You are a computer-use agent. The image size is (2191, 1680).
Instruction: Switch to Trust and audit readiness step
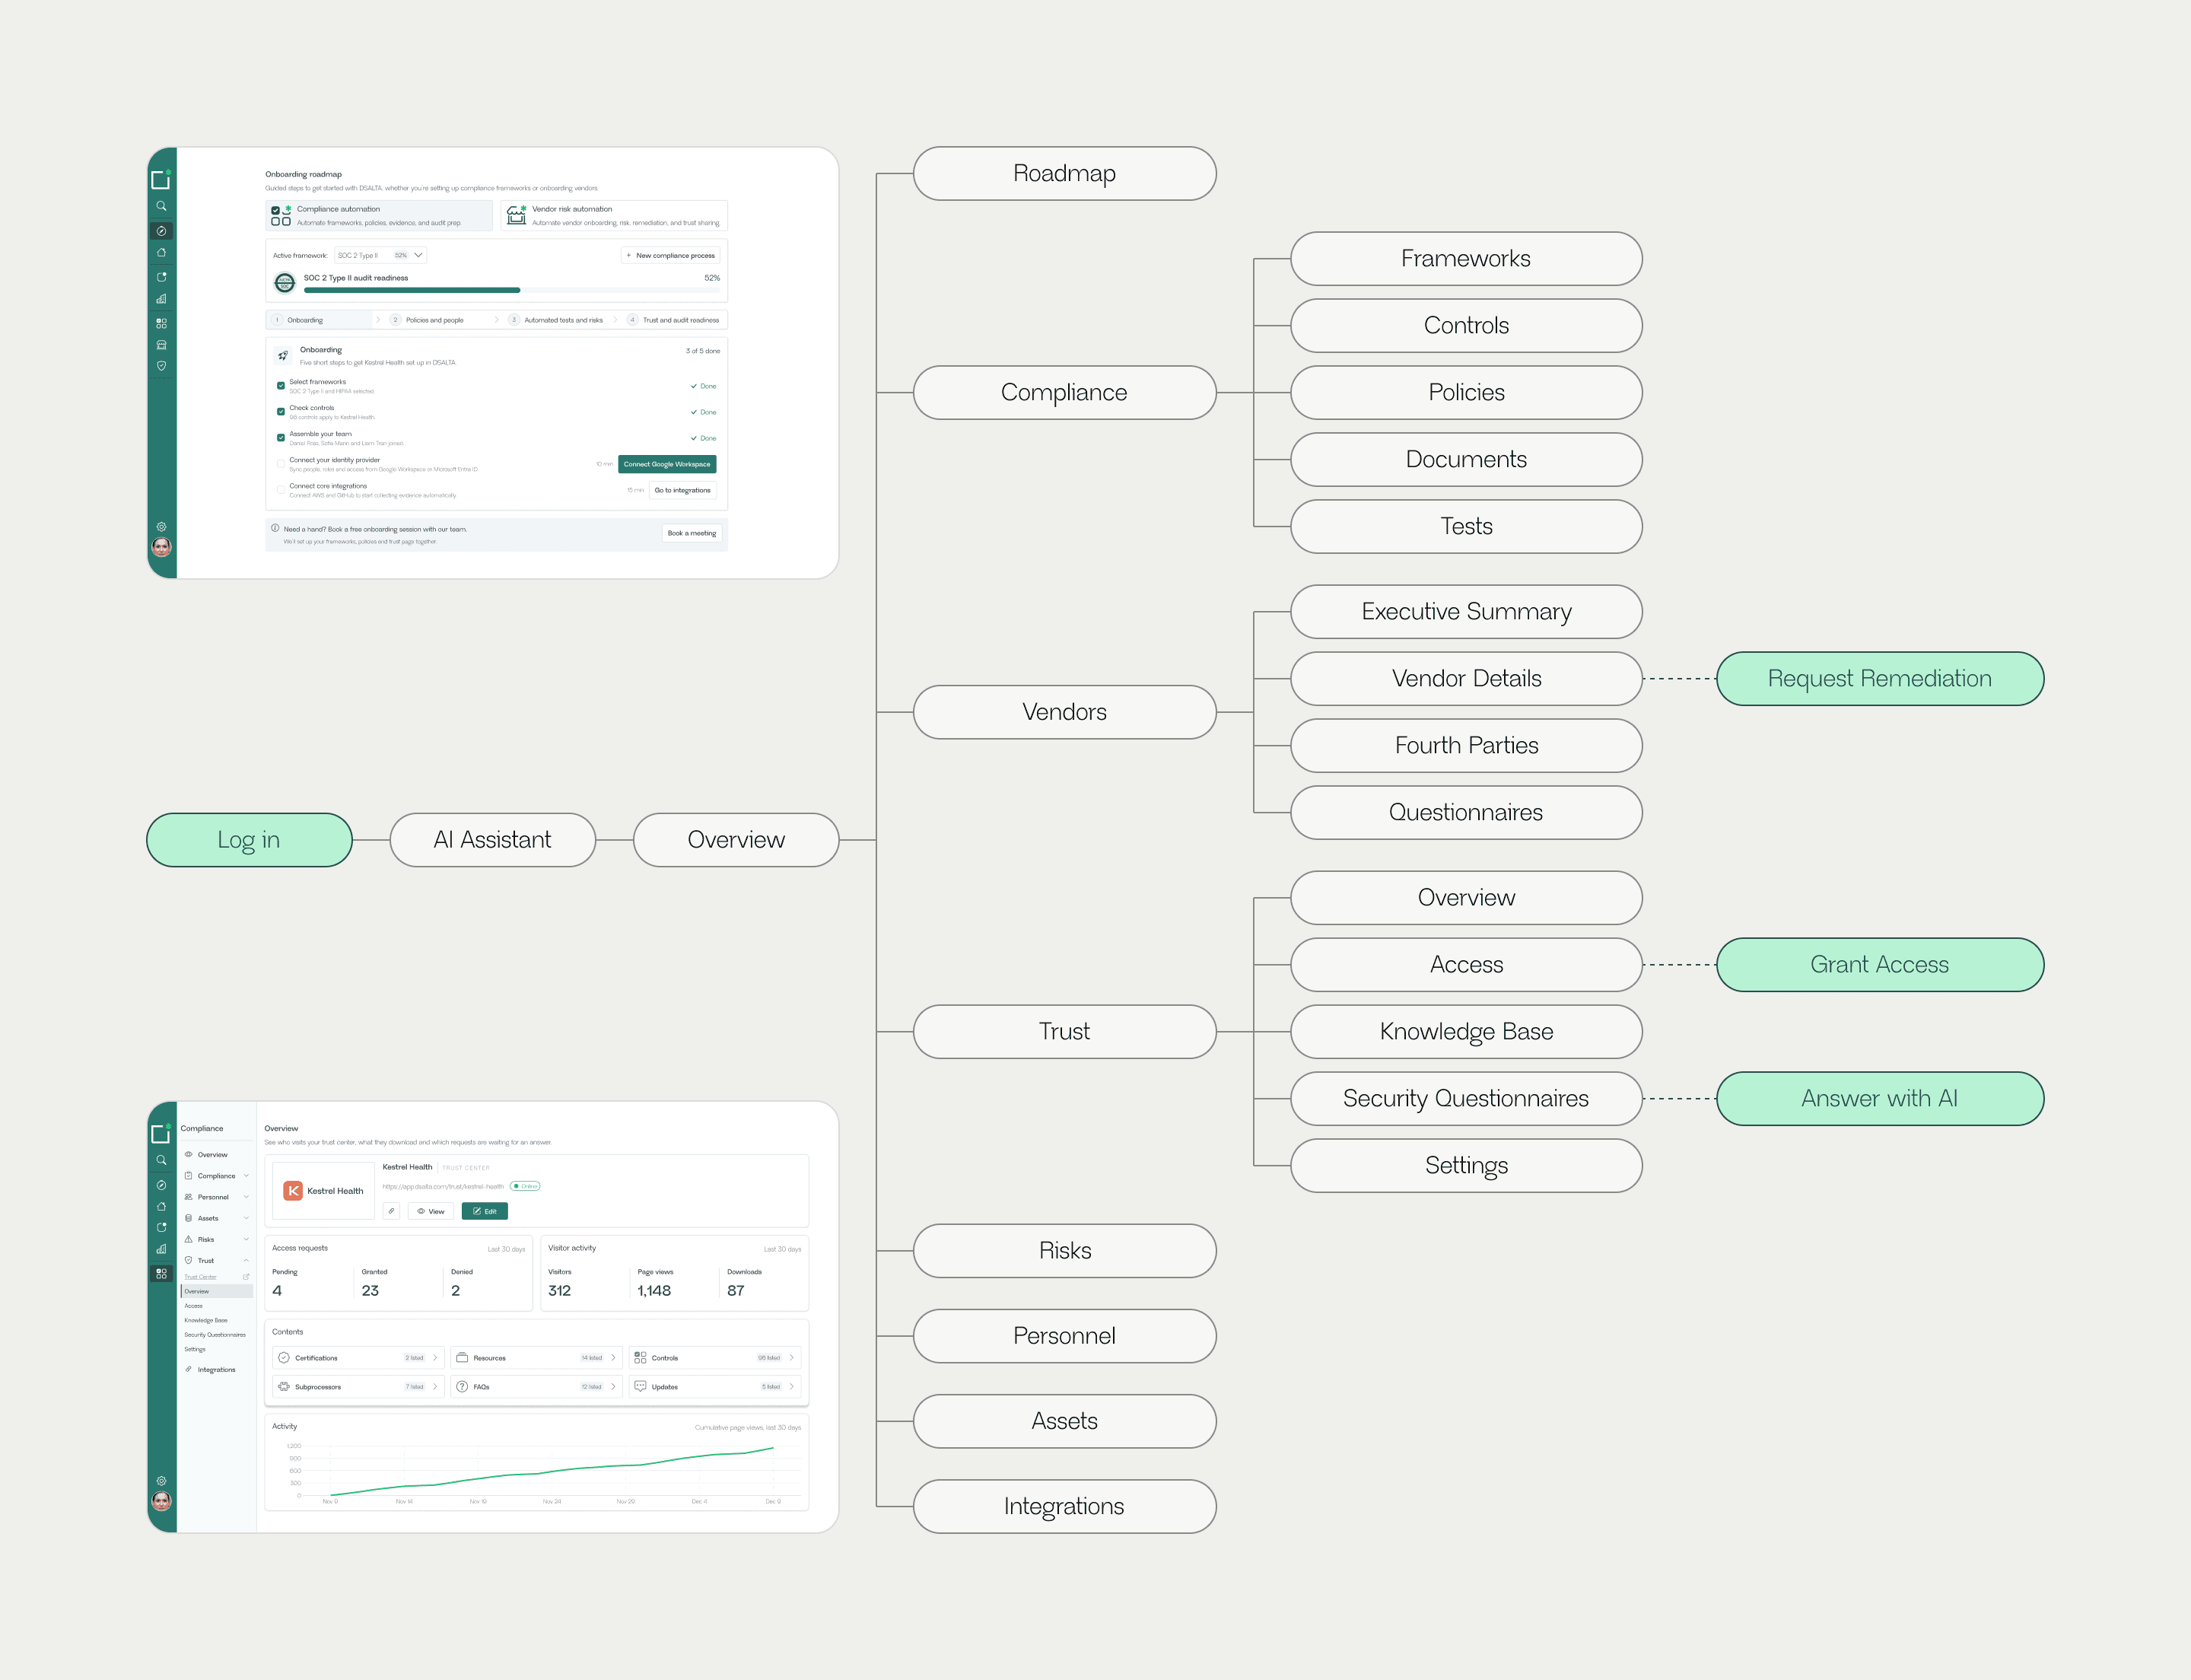[x=673, y=320]
